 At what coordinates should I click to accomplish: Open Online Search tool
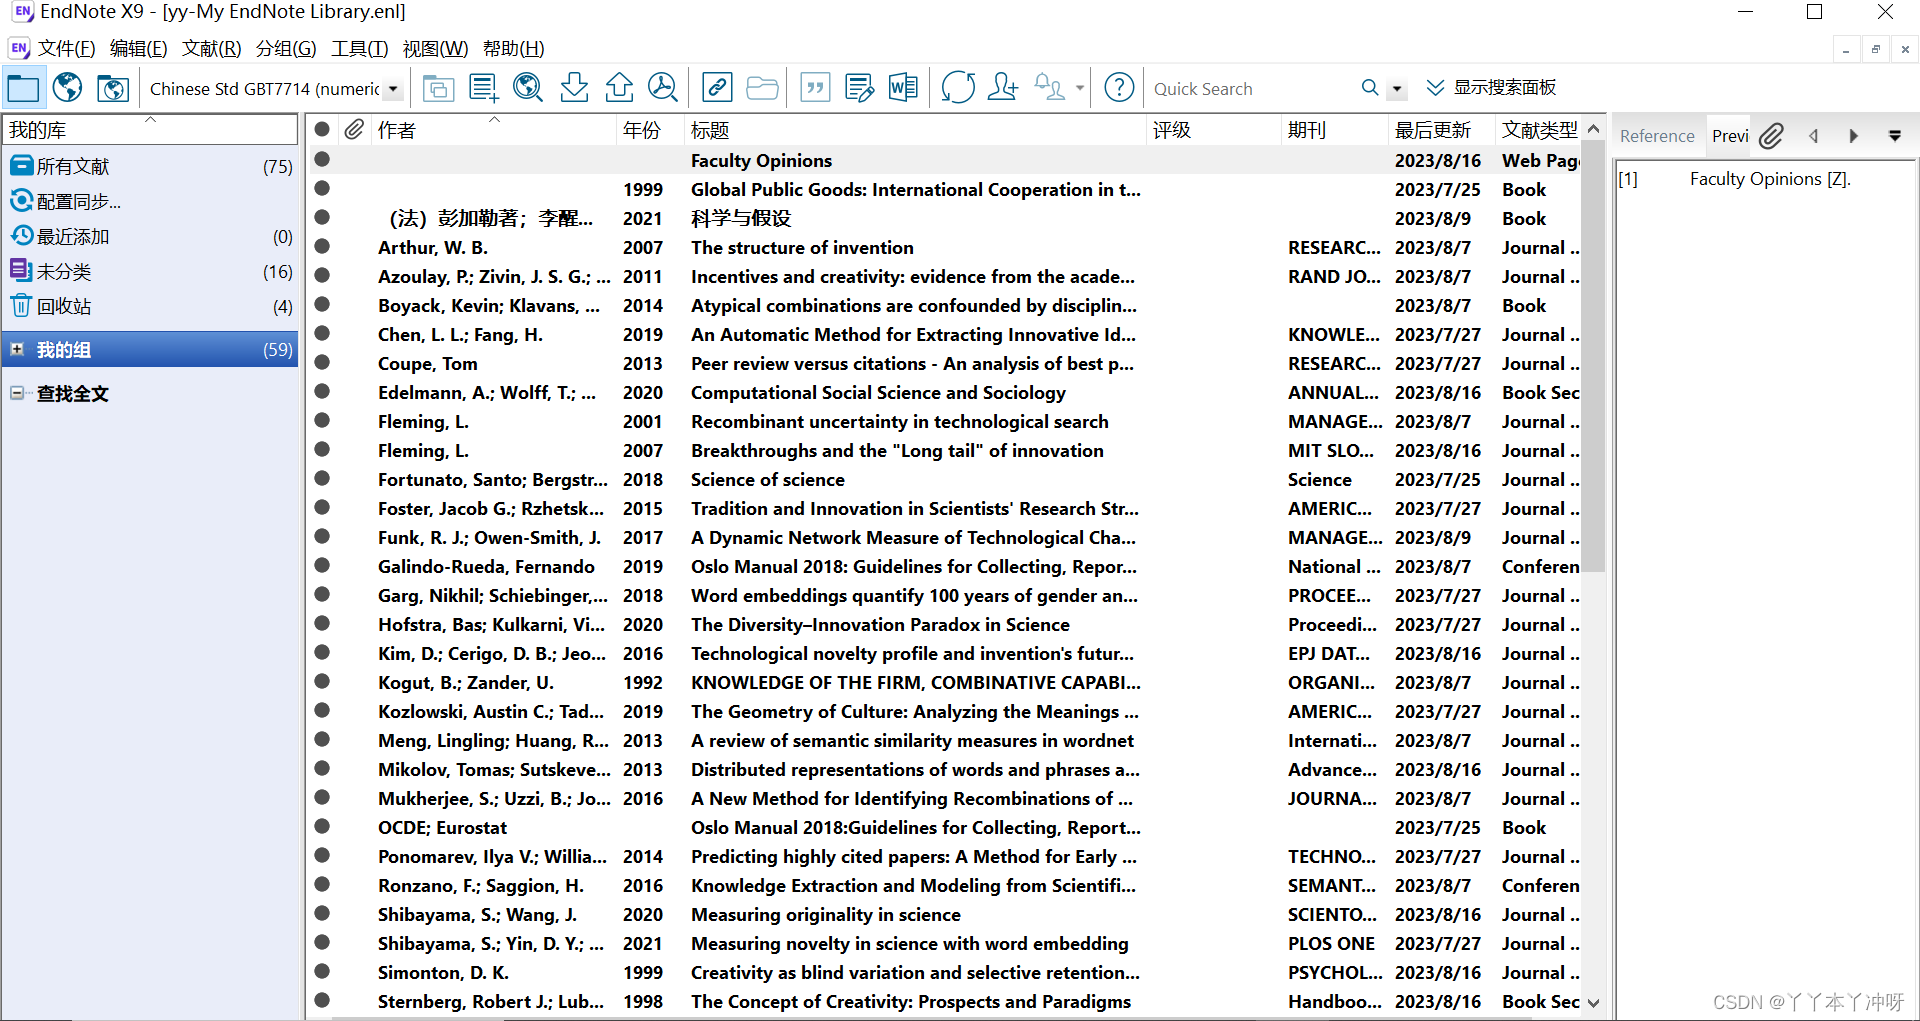528,88
